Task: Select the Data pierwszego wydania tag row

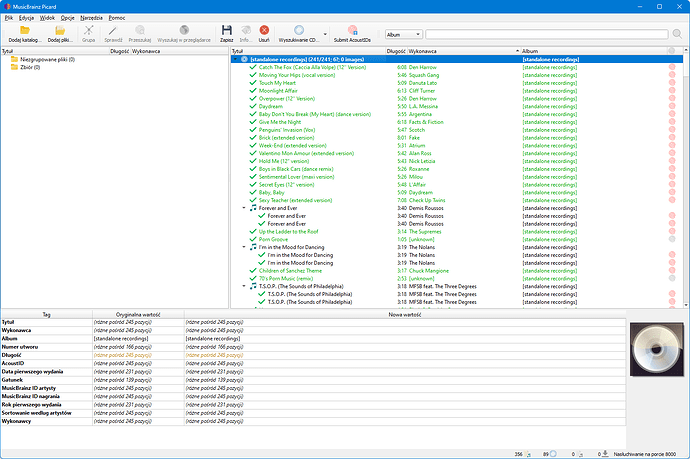Action: [x=313, y=372]
